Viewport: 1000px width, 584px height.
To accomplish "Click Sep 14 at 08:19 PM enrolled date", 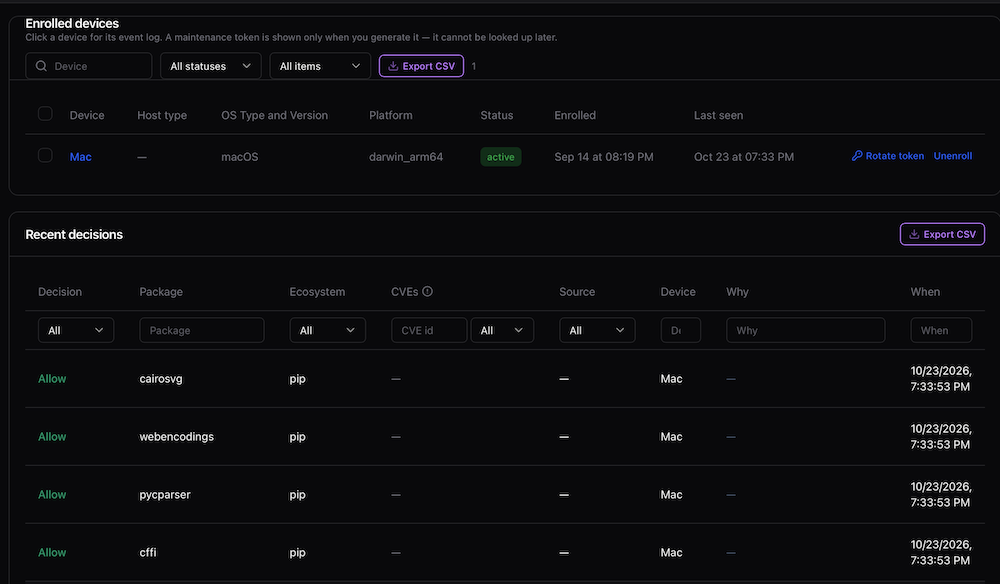I will tap(604, 157).
